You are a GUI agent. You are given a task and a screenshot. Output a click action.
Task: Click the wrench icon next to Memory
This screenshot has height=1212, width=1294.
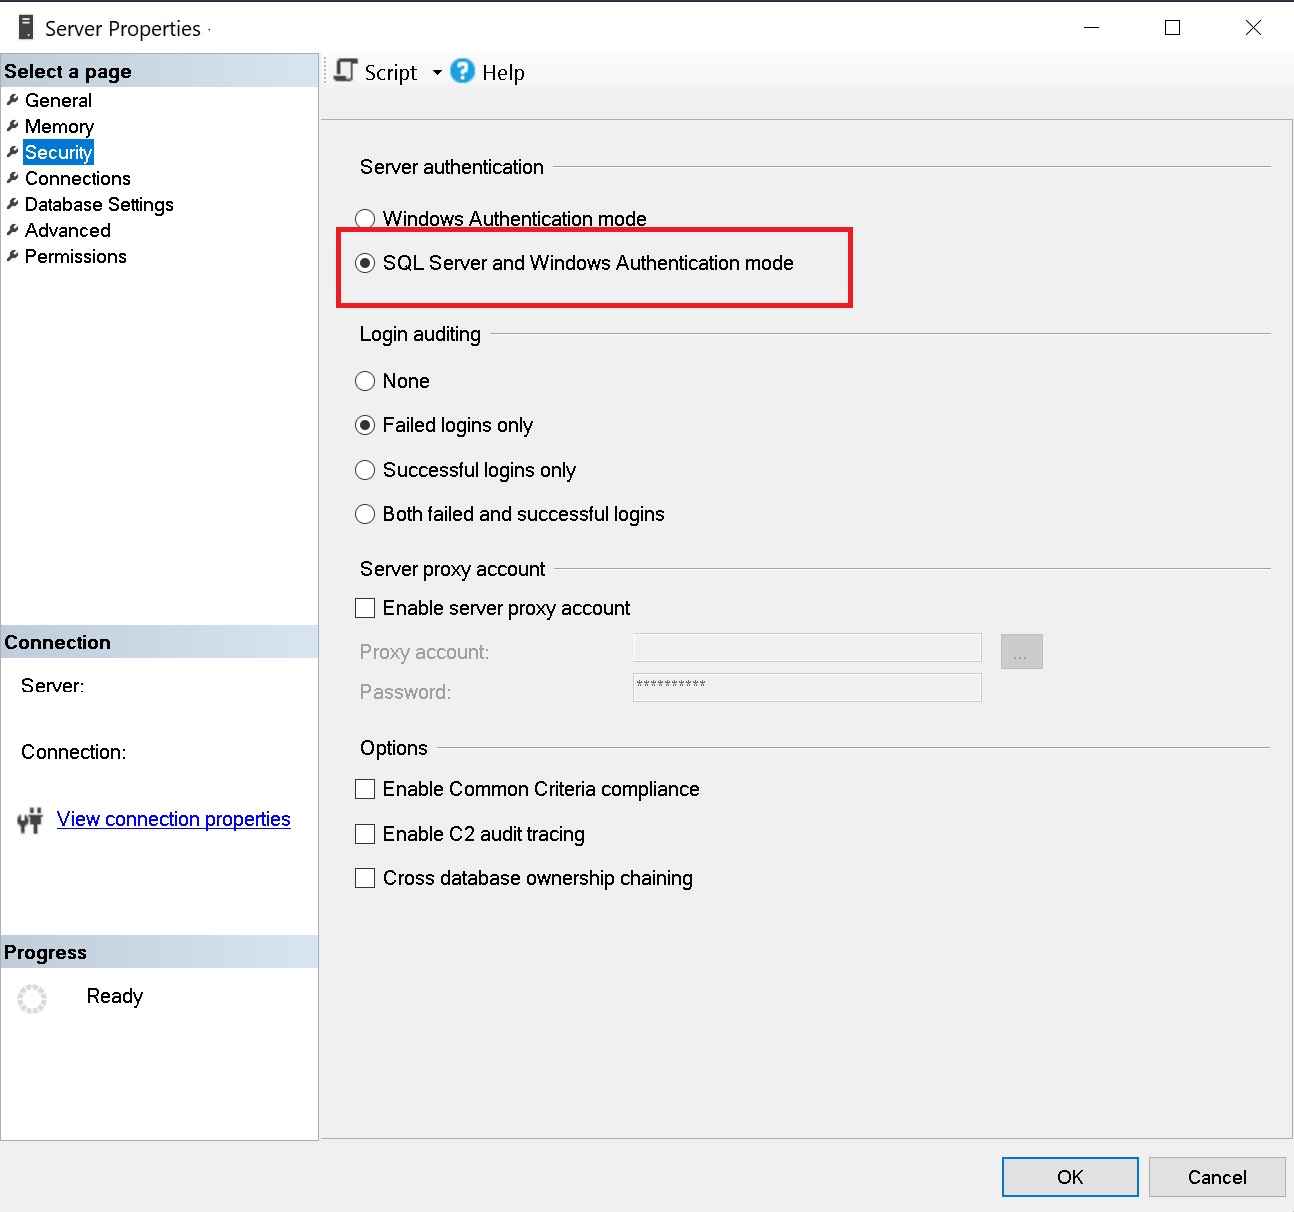click(12, 126)
